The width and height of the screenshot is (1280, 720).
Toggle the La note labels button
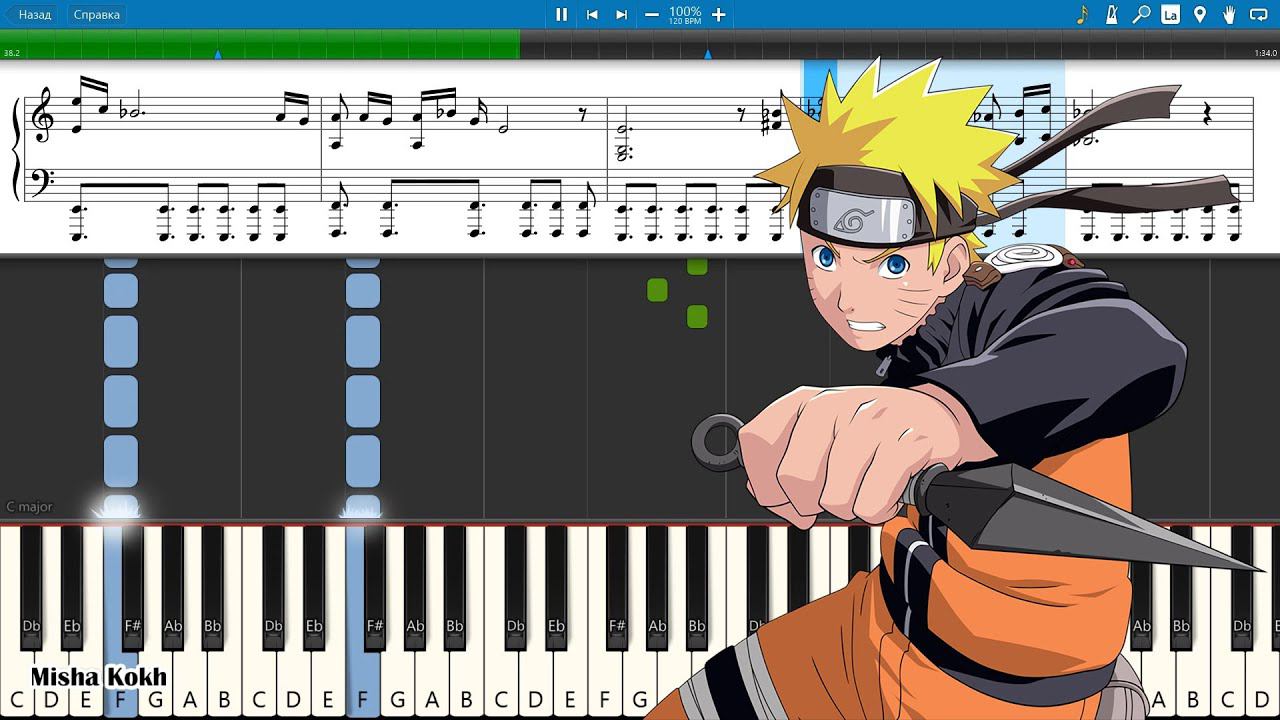click(1170, 14)
